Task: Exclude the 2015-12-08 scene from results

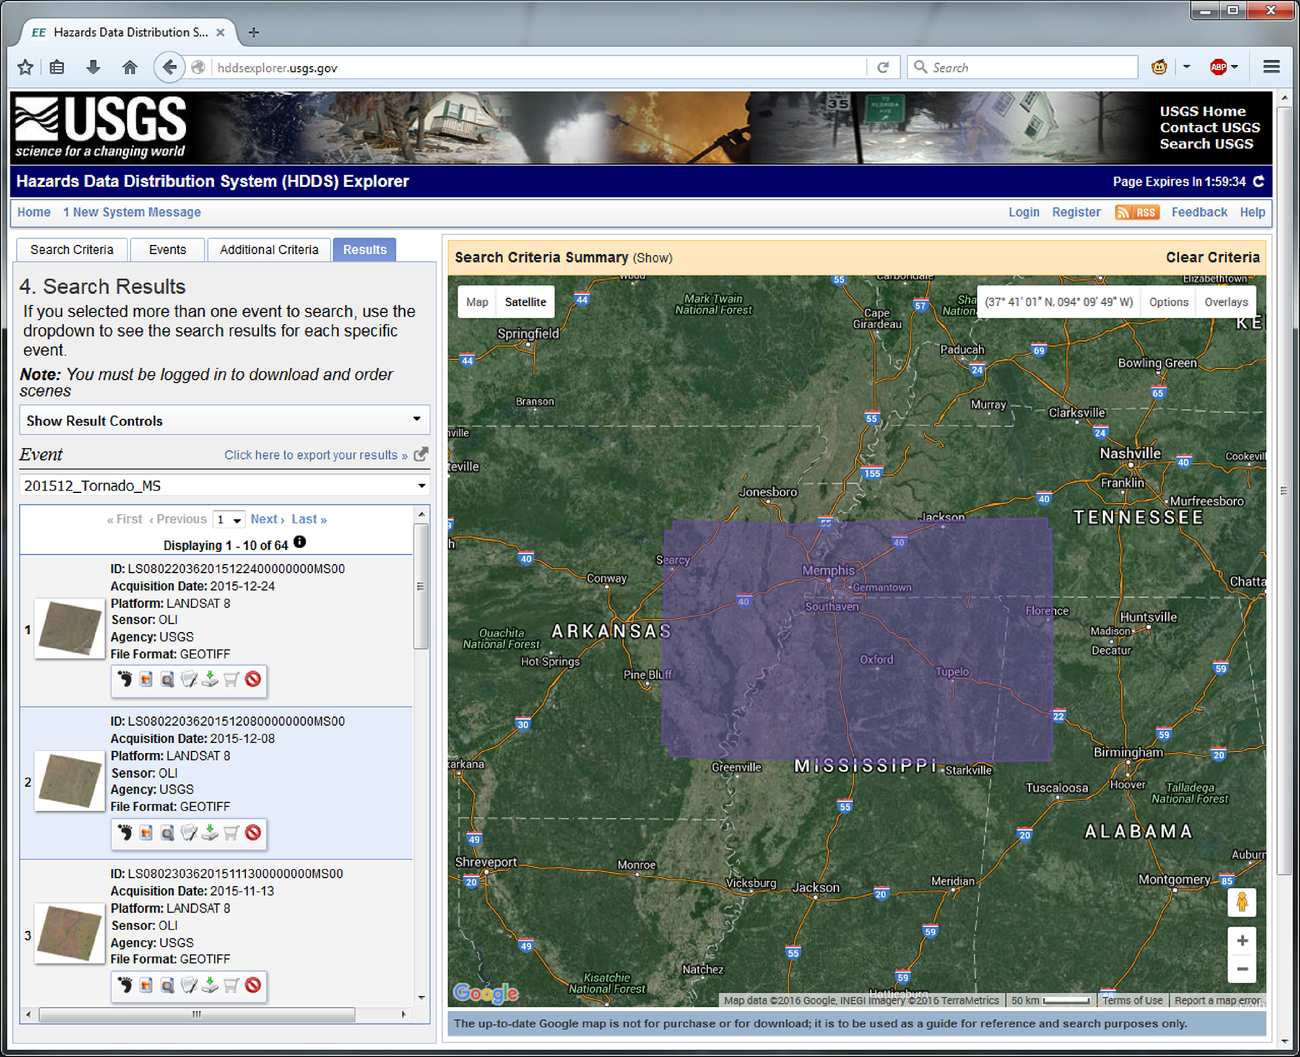Action: [253, 832]
